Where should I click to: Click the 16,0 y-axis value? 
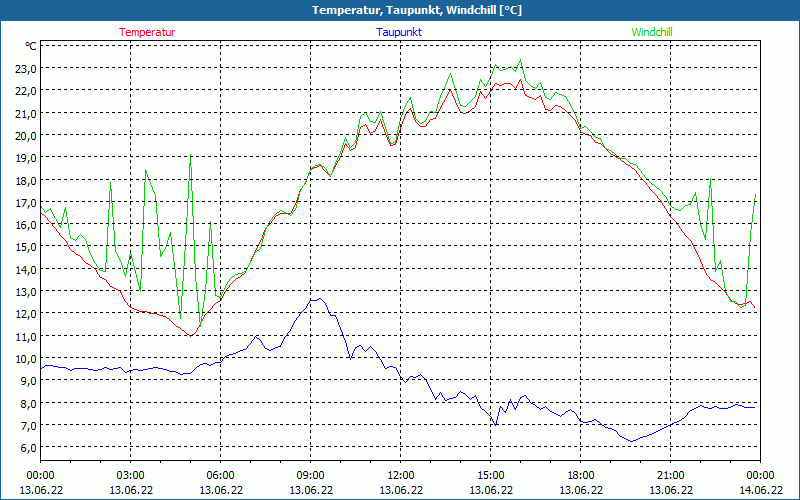tap(26, 224)
